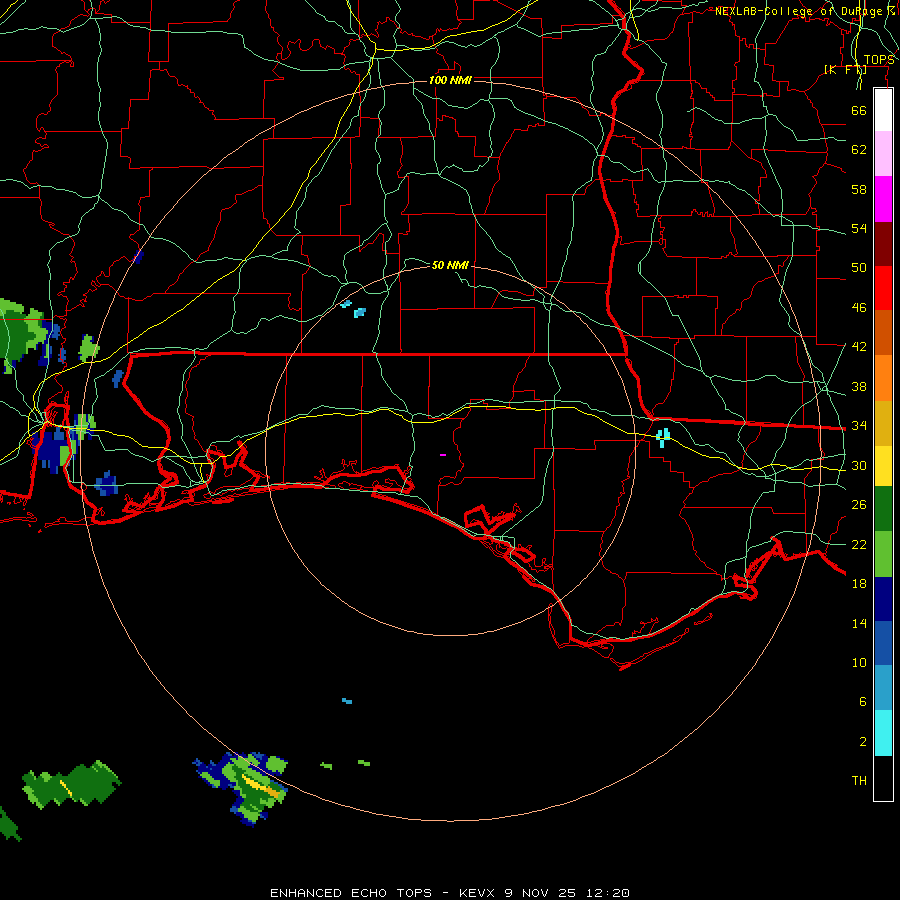The width and height of the screenshot is (900, 900).
Task: Click the TOPS legend title
Action: coord(879,60)
